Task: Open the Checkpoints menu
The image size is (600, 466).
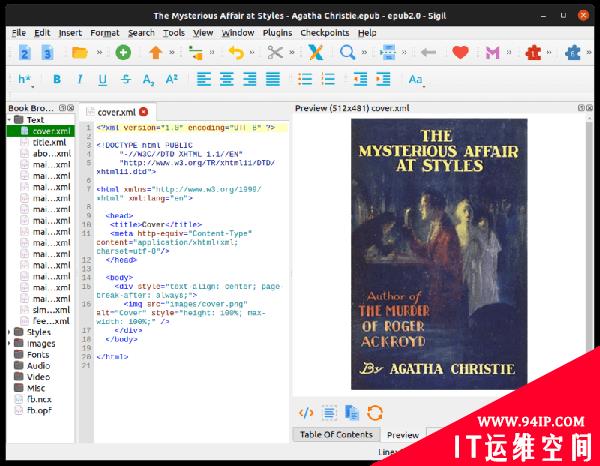Action: [325, 33]
